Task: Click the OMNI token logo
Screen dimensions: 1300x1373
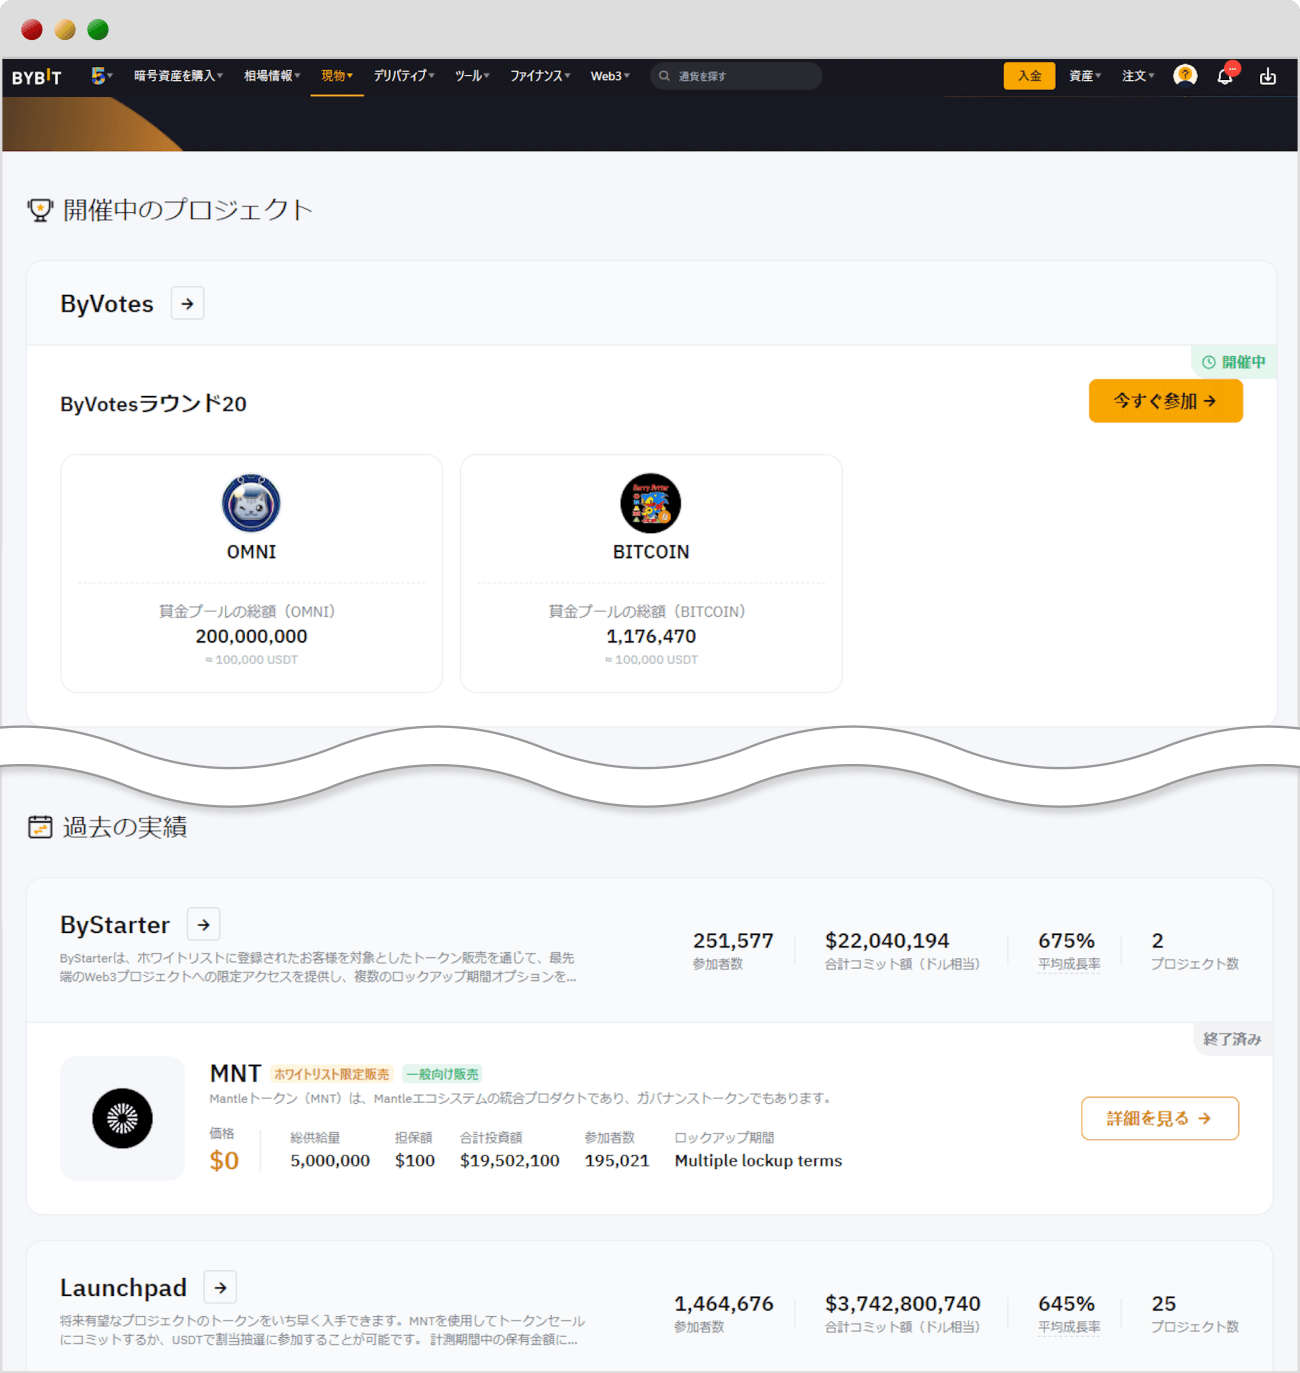Action: coord(251,503)
